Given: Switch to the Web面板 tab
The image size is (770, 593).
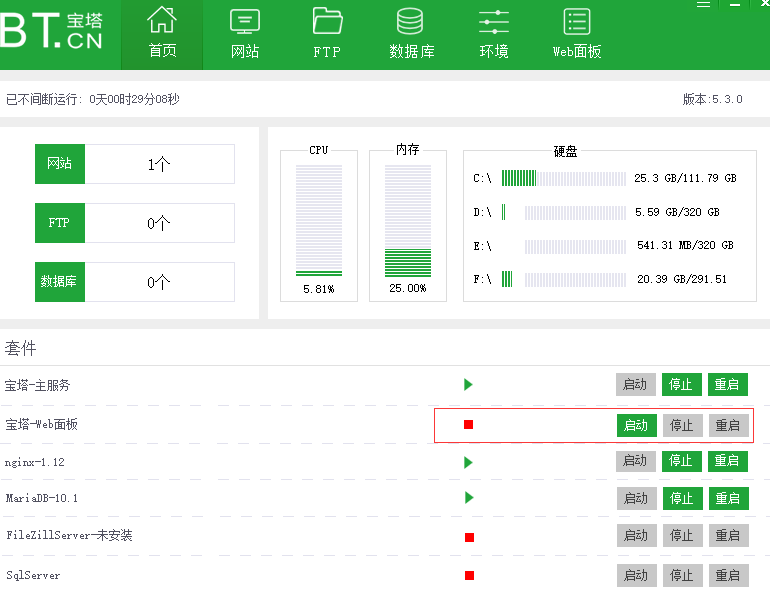Looking at the screenshot, I should click(577, 34).
